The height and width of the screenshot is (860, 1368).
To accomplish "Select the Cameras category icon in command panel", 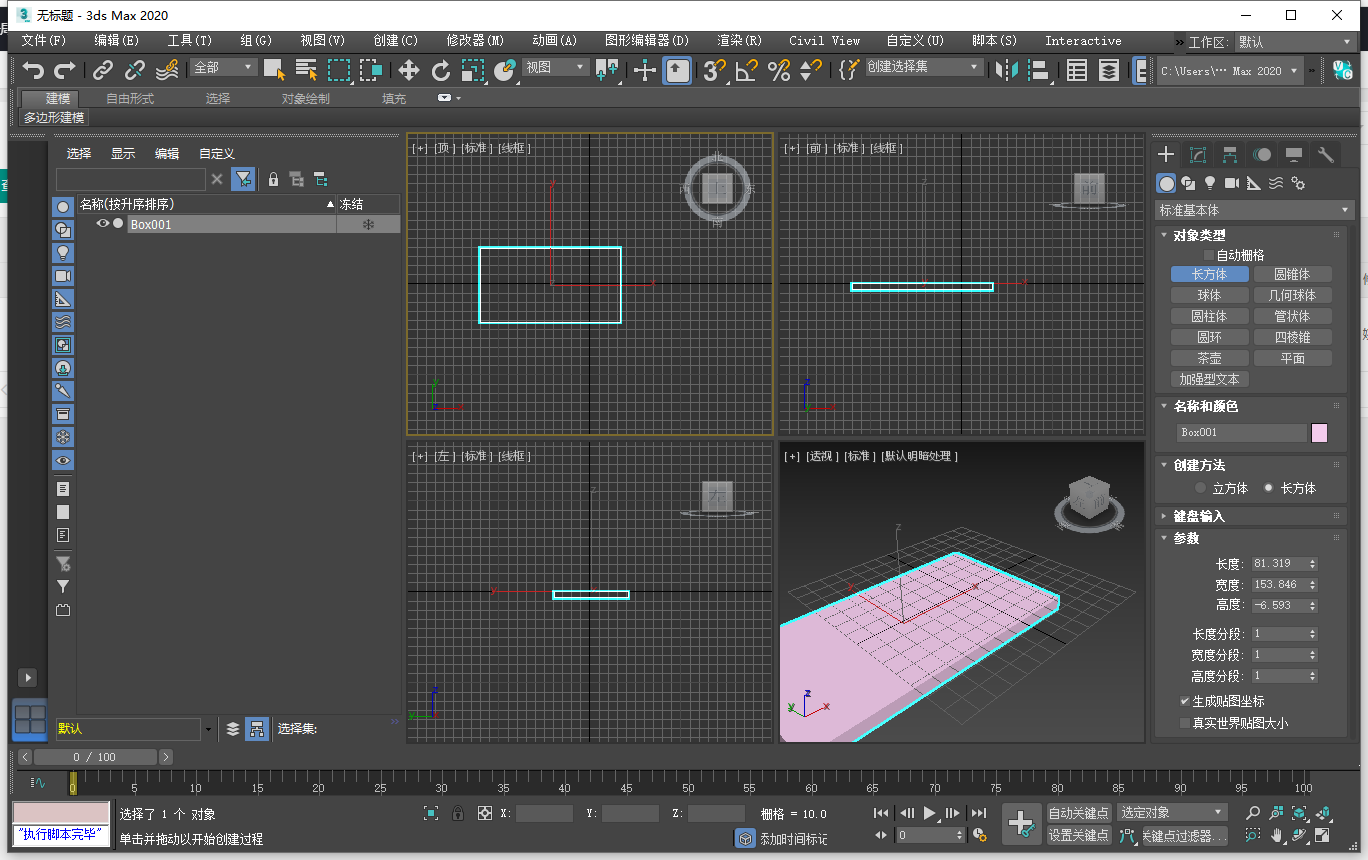I will [1232, 183].
